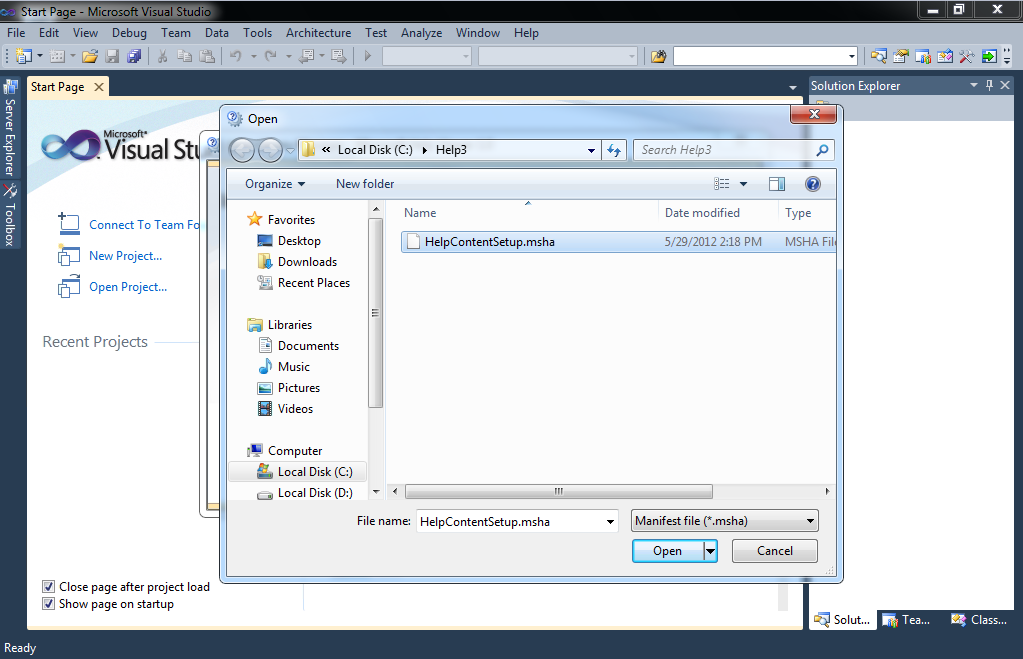Open the Analyze menu
Screen dimensions: 1023x659
(421, 33)
